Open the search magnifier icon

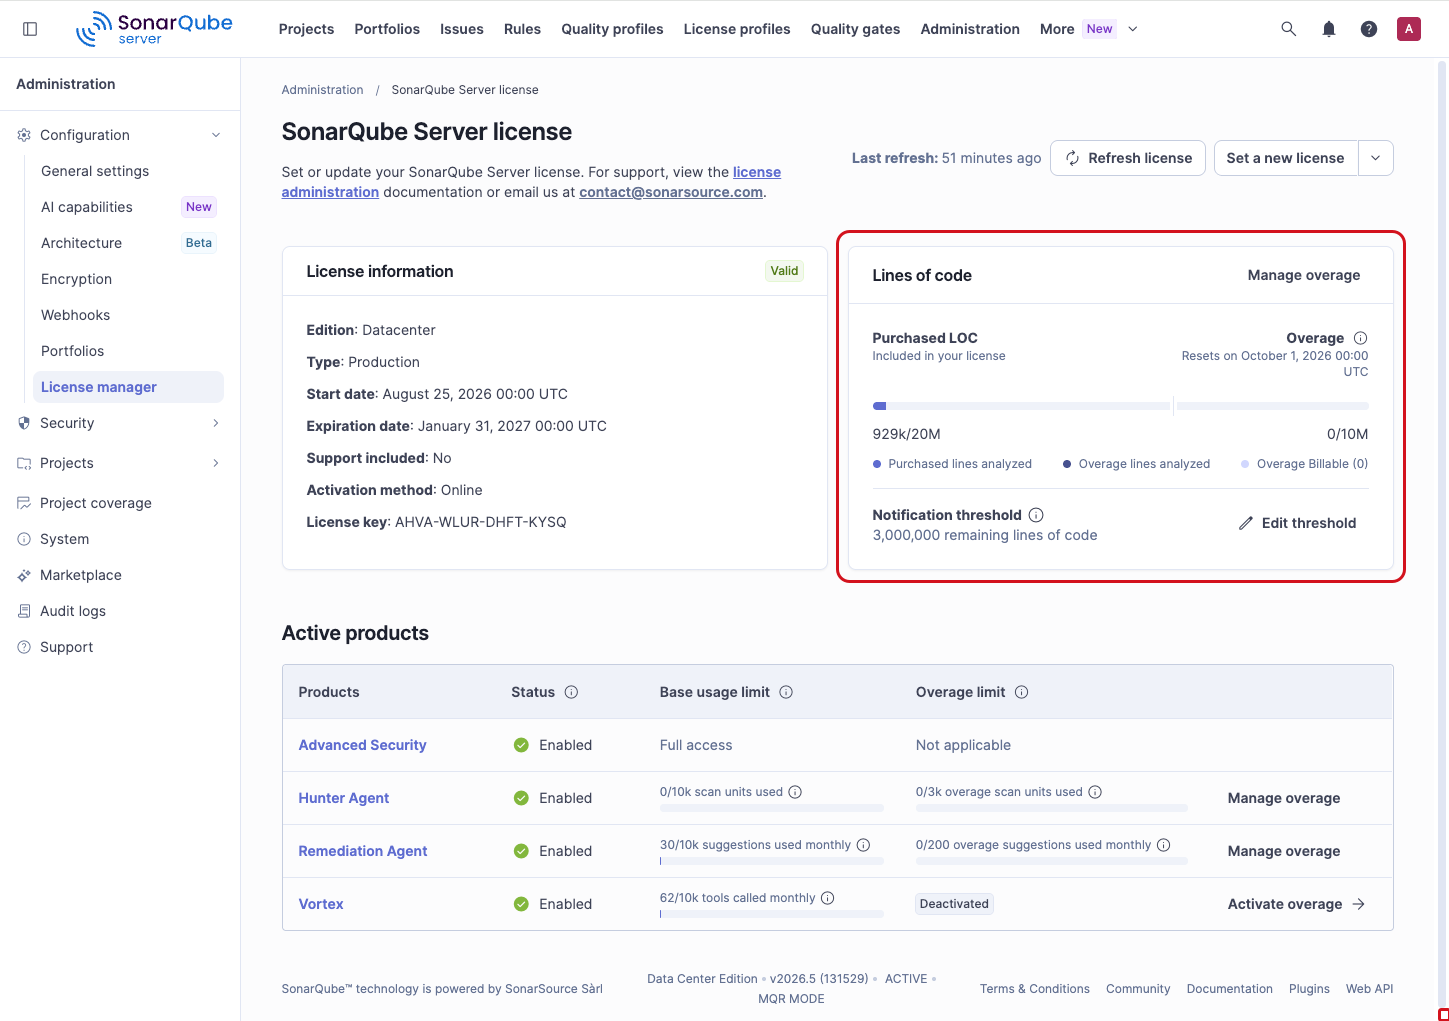coord(1288,29)
